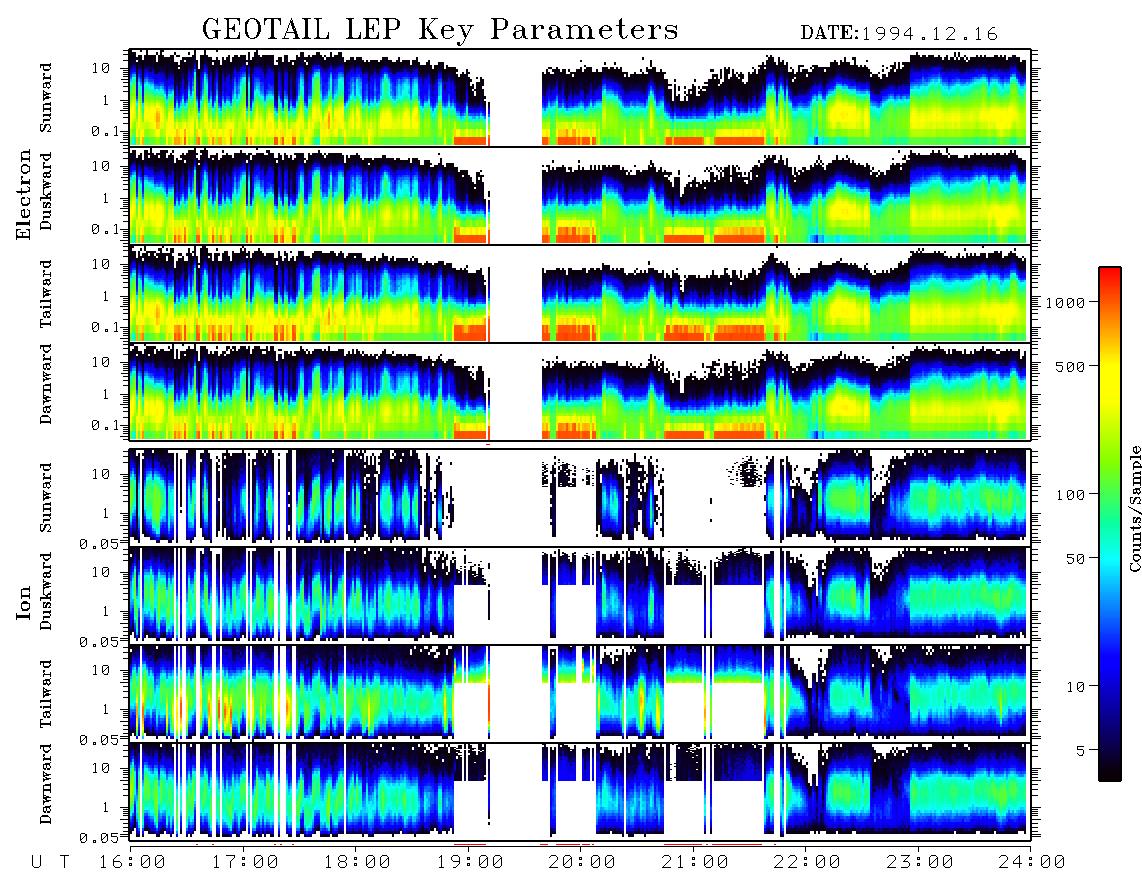This screenshot has width=1142, height=880.
Task: Select the Ion "Sunward" panel label
Action: pos(46,498)
